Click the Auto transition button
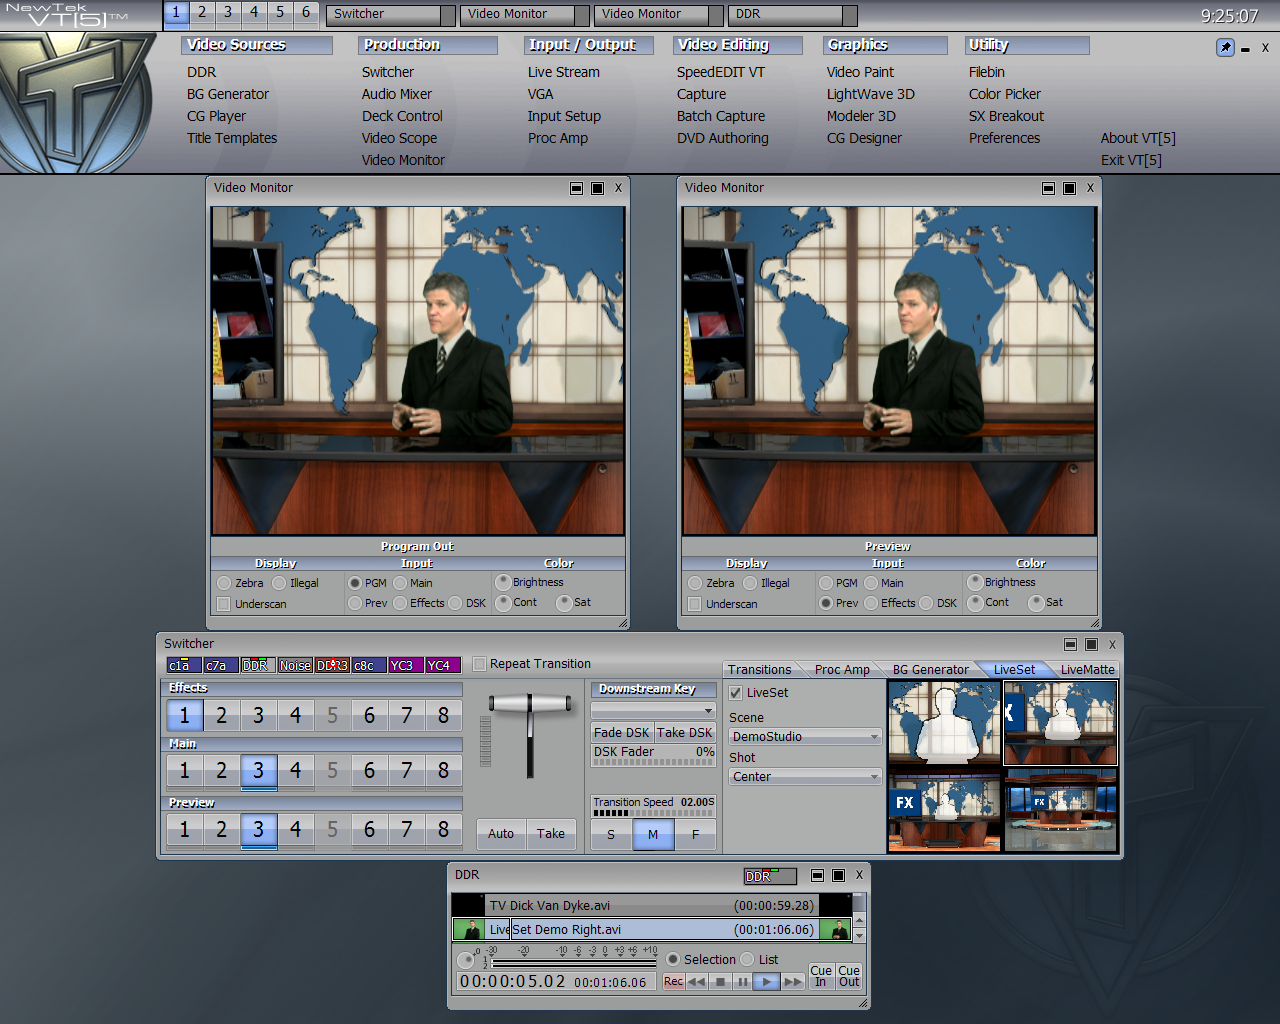This screenshot has height=1024, width=1280. (501, 833)
